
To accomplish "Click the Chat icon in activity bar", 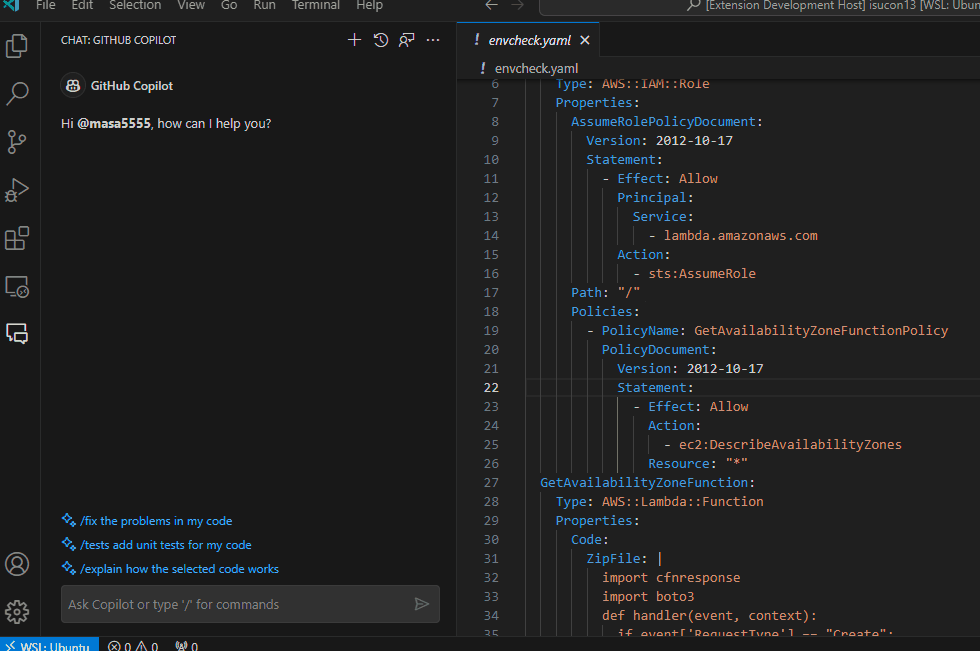I will coord(17,334).
